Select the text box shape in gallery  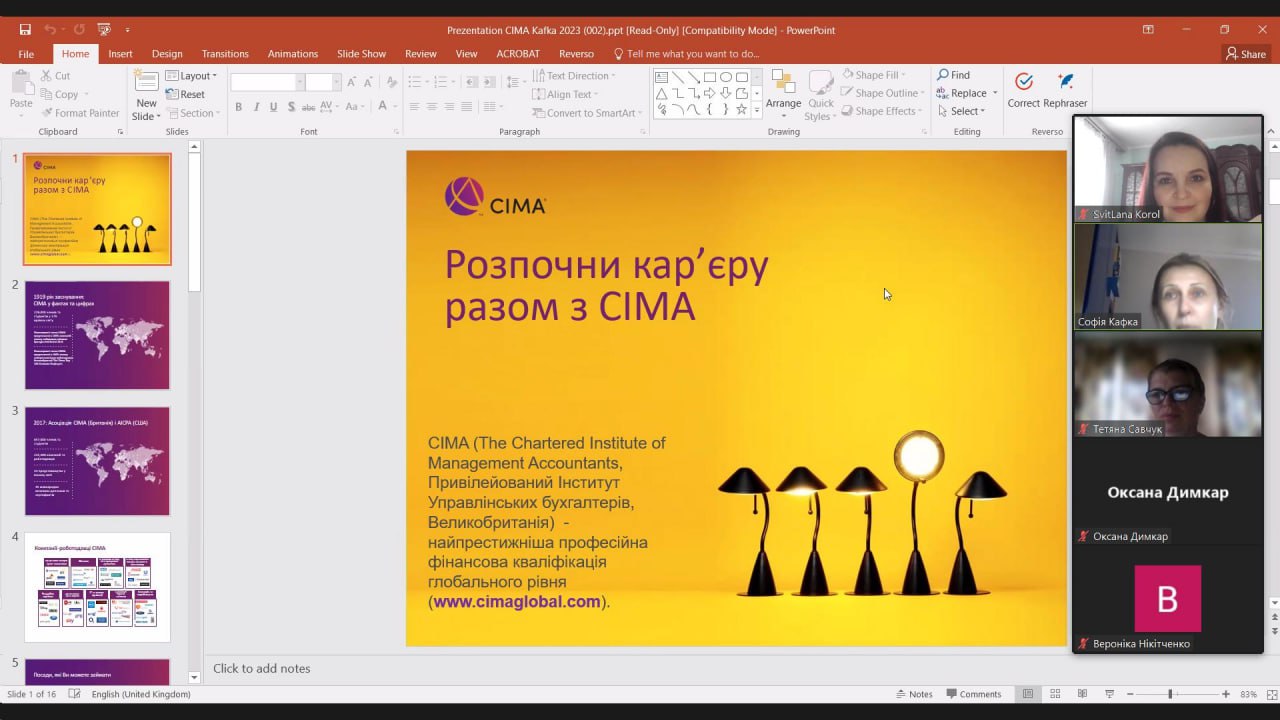tap(661, 77)
